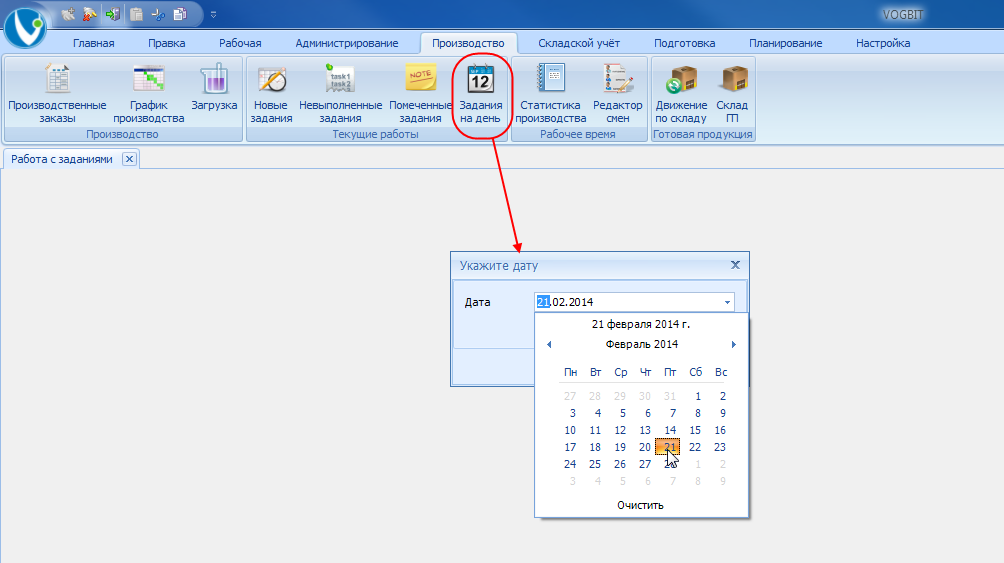Click Очистить to clear the date
1004x563 pixels.
click(640, 505)
